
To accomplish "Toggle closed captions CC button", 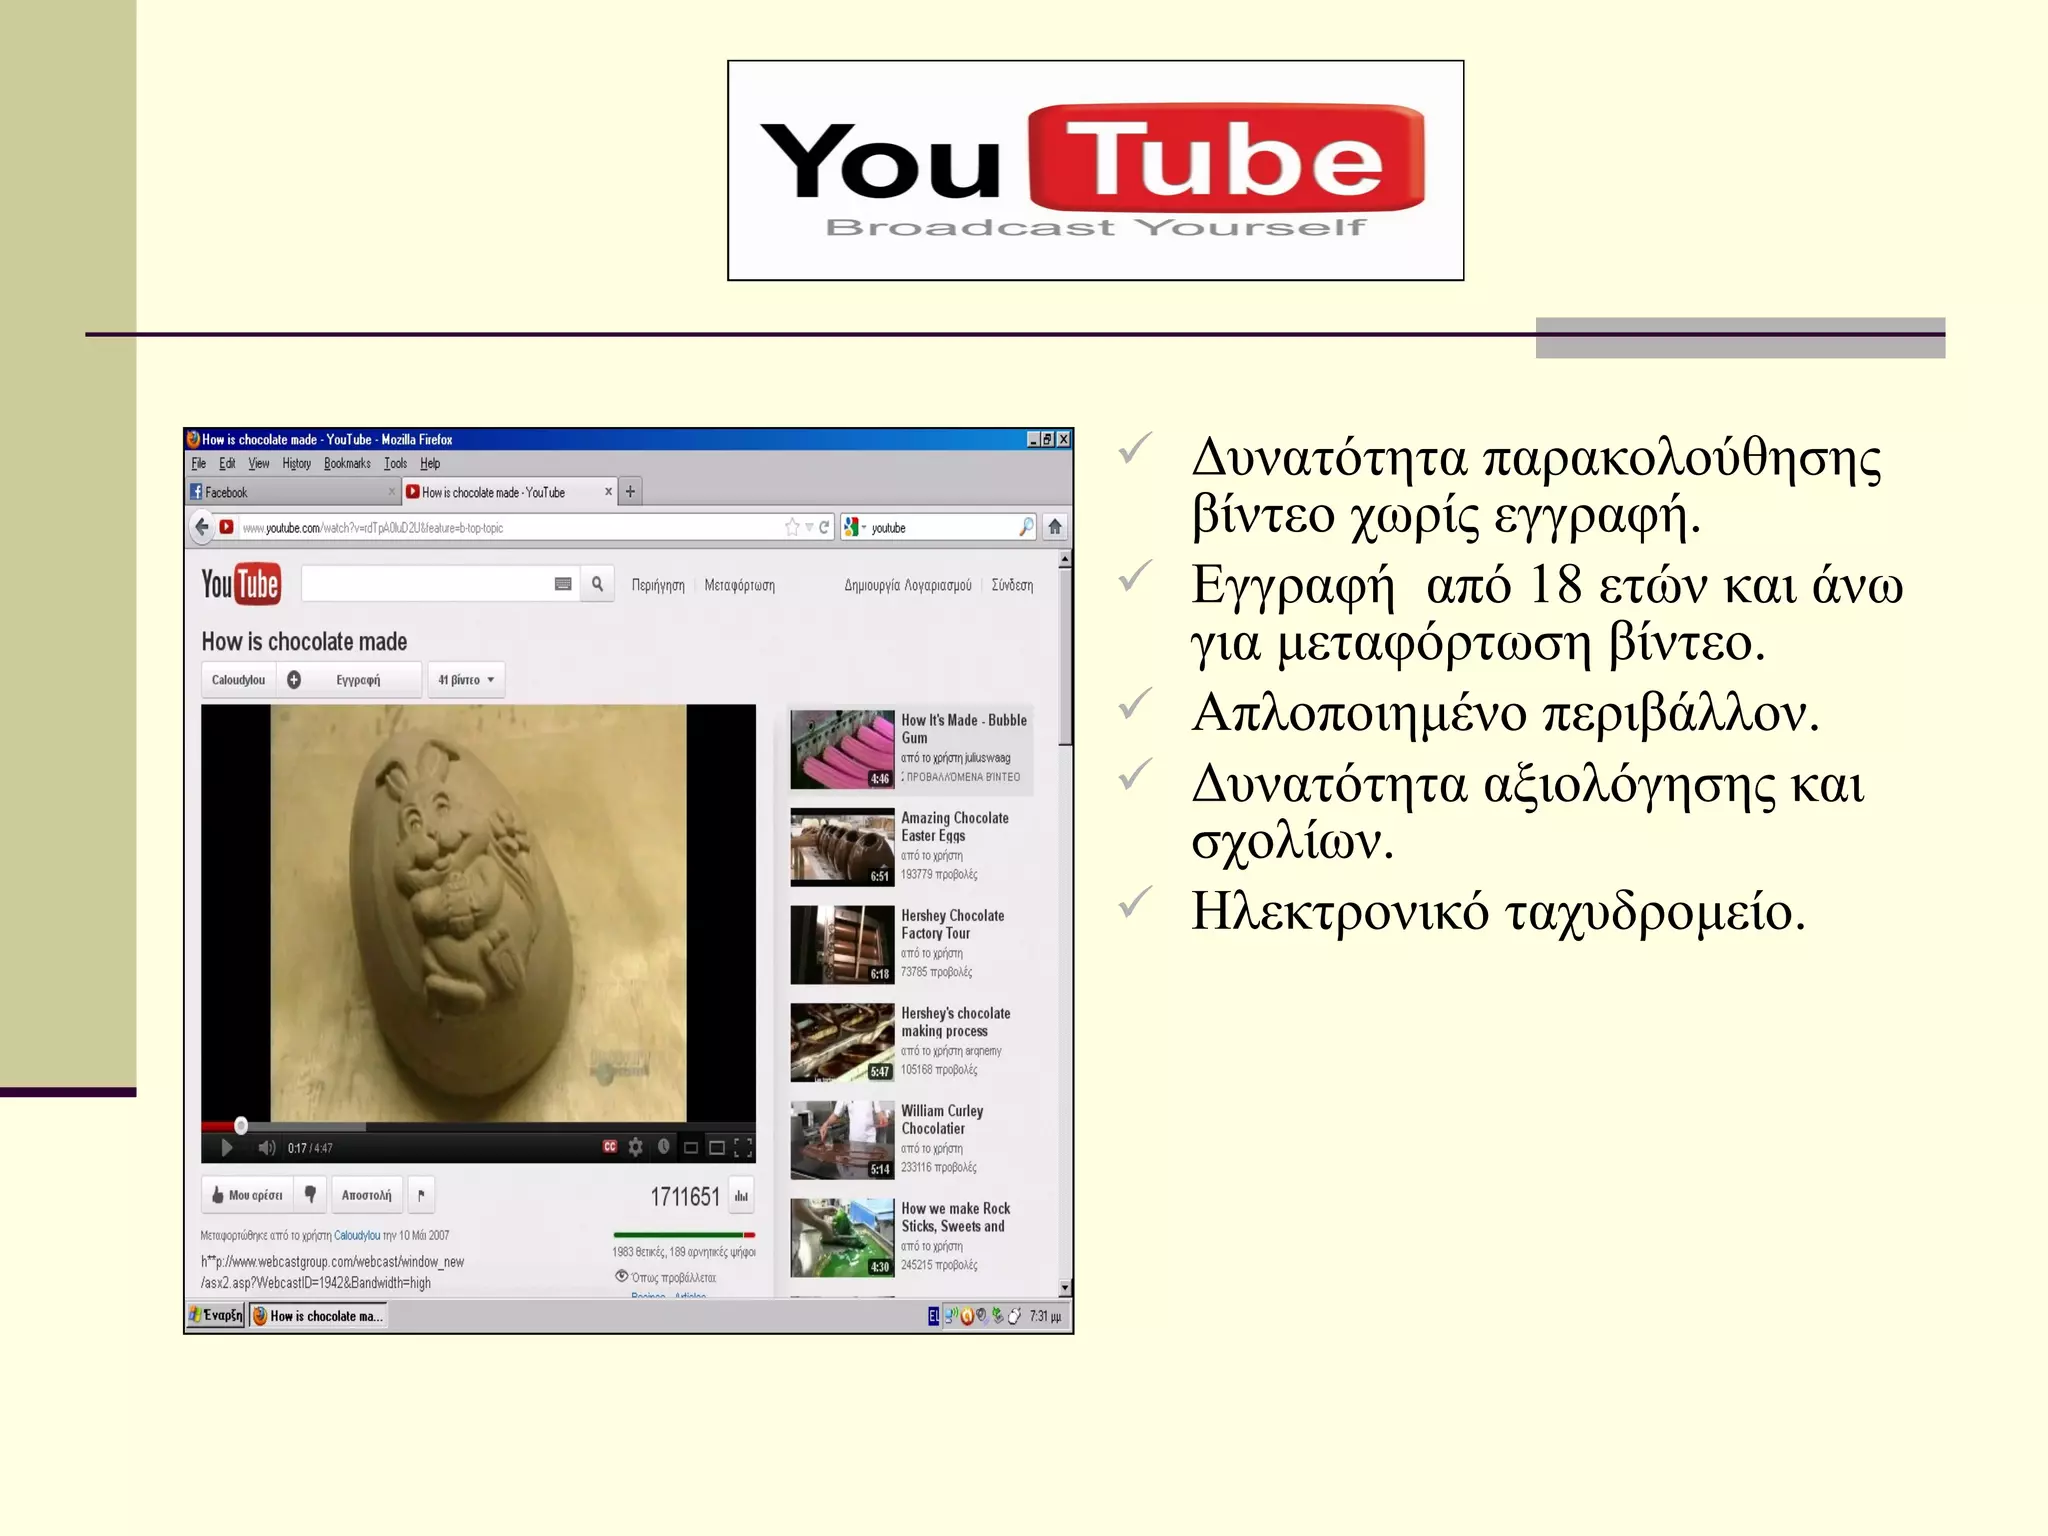I will tap(610, 1147).
